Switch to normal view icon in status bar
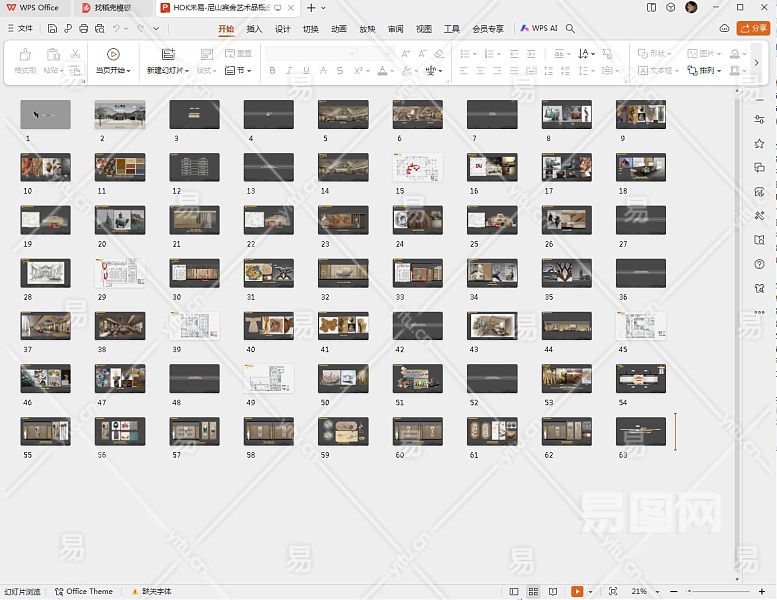The height and width of the screenshot is (600, 777). (514, 592)
